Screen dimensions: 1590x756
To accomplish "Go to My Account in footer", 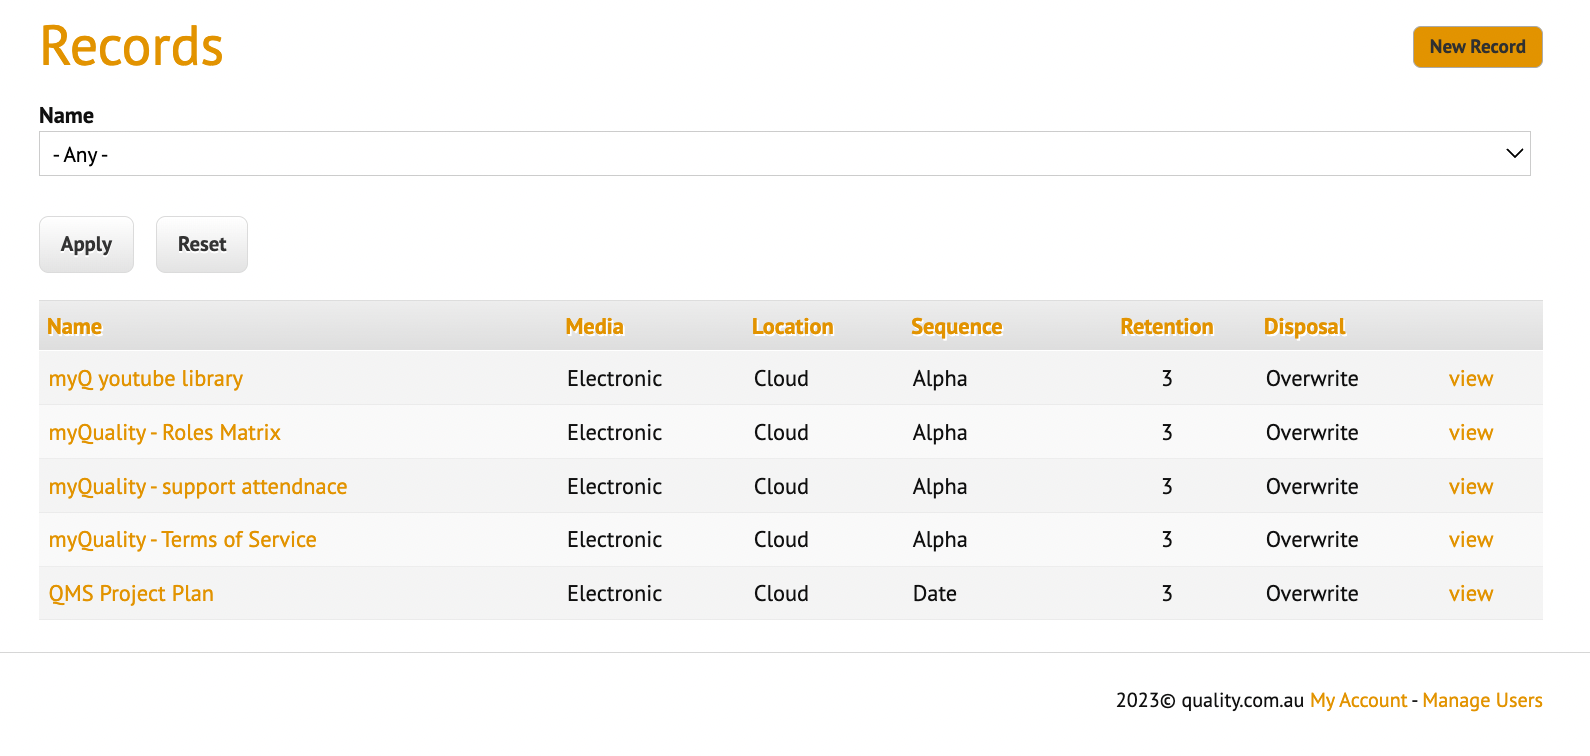I will [1358, 701].
